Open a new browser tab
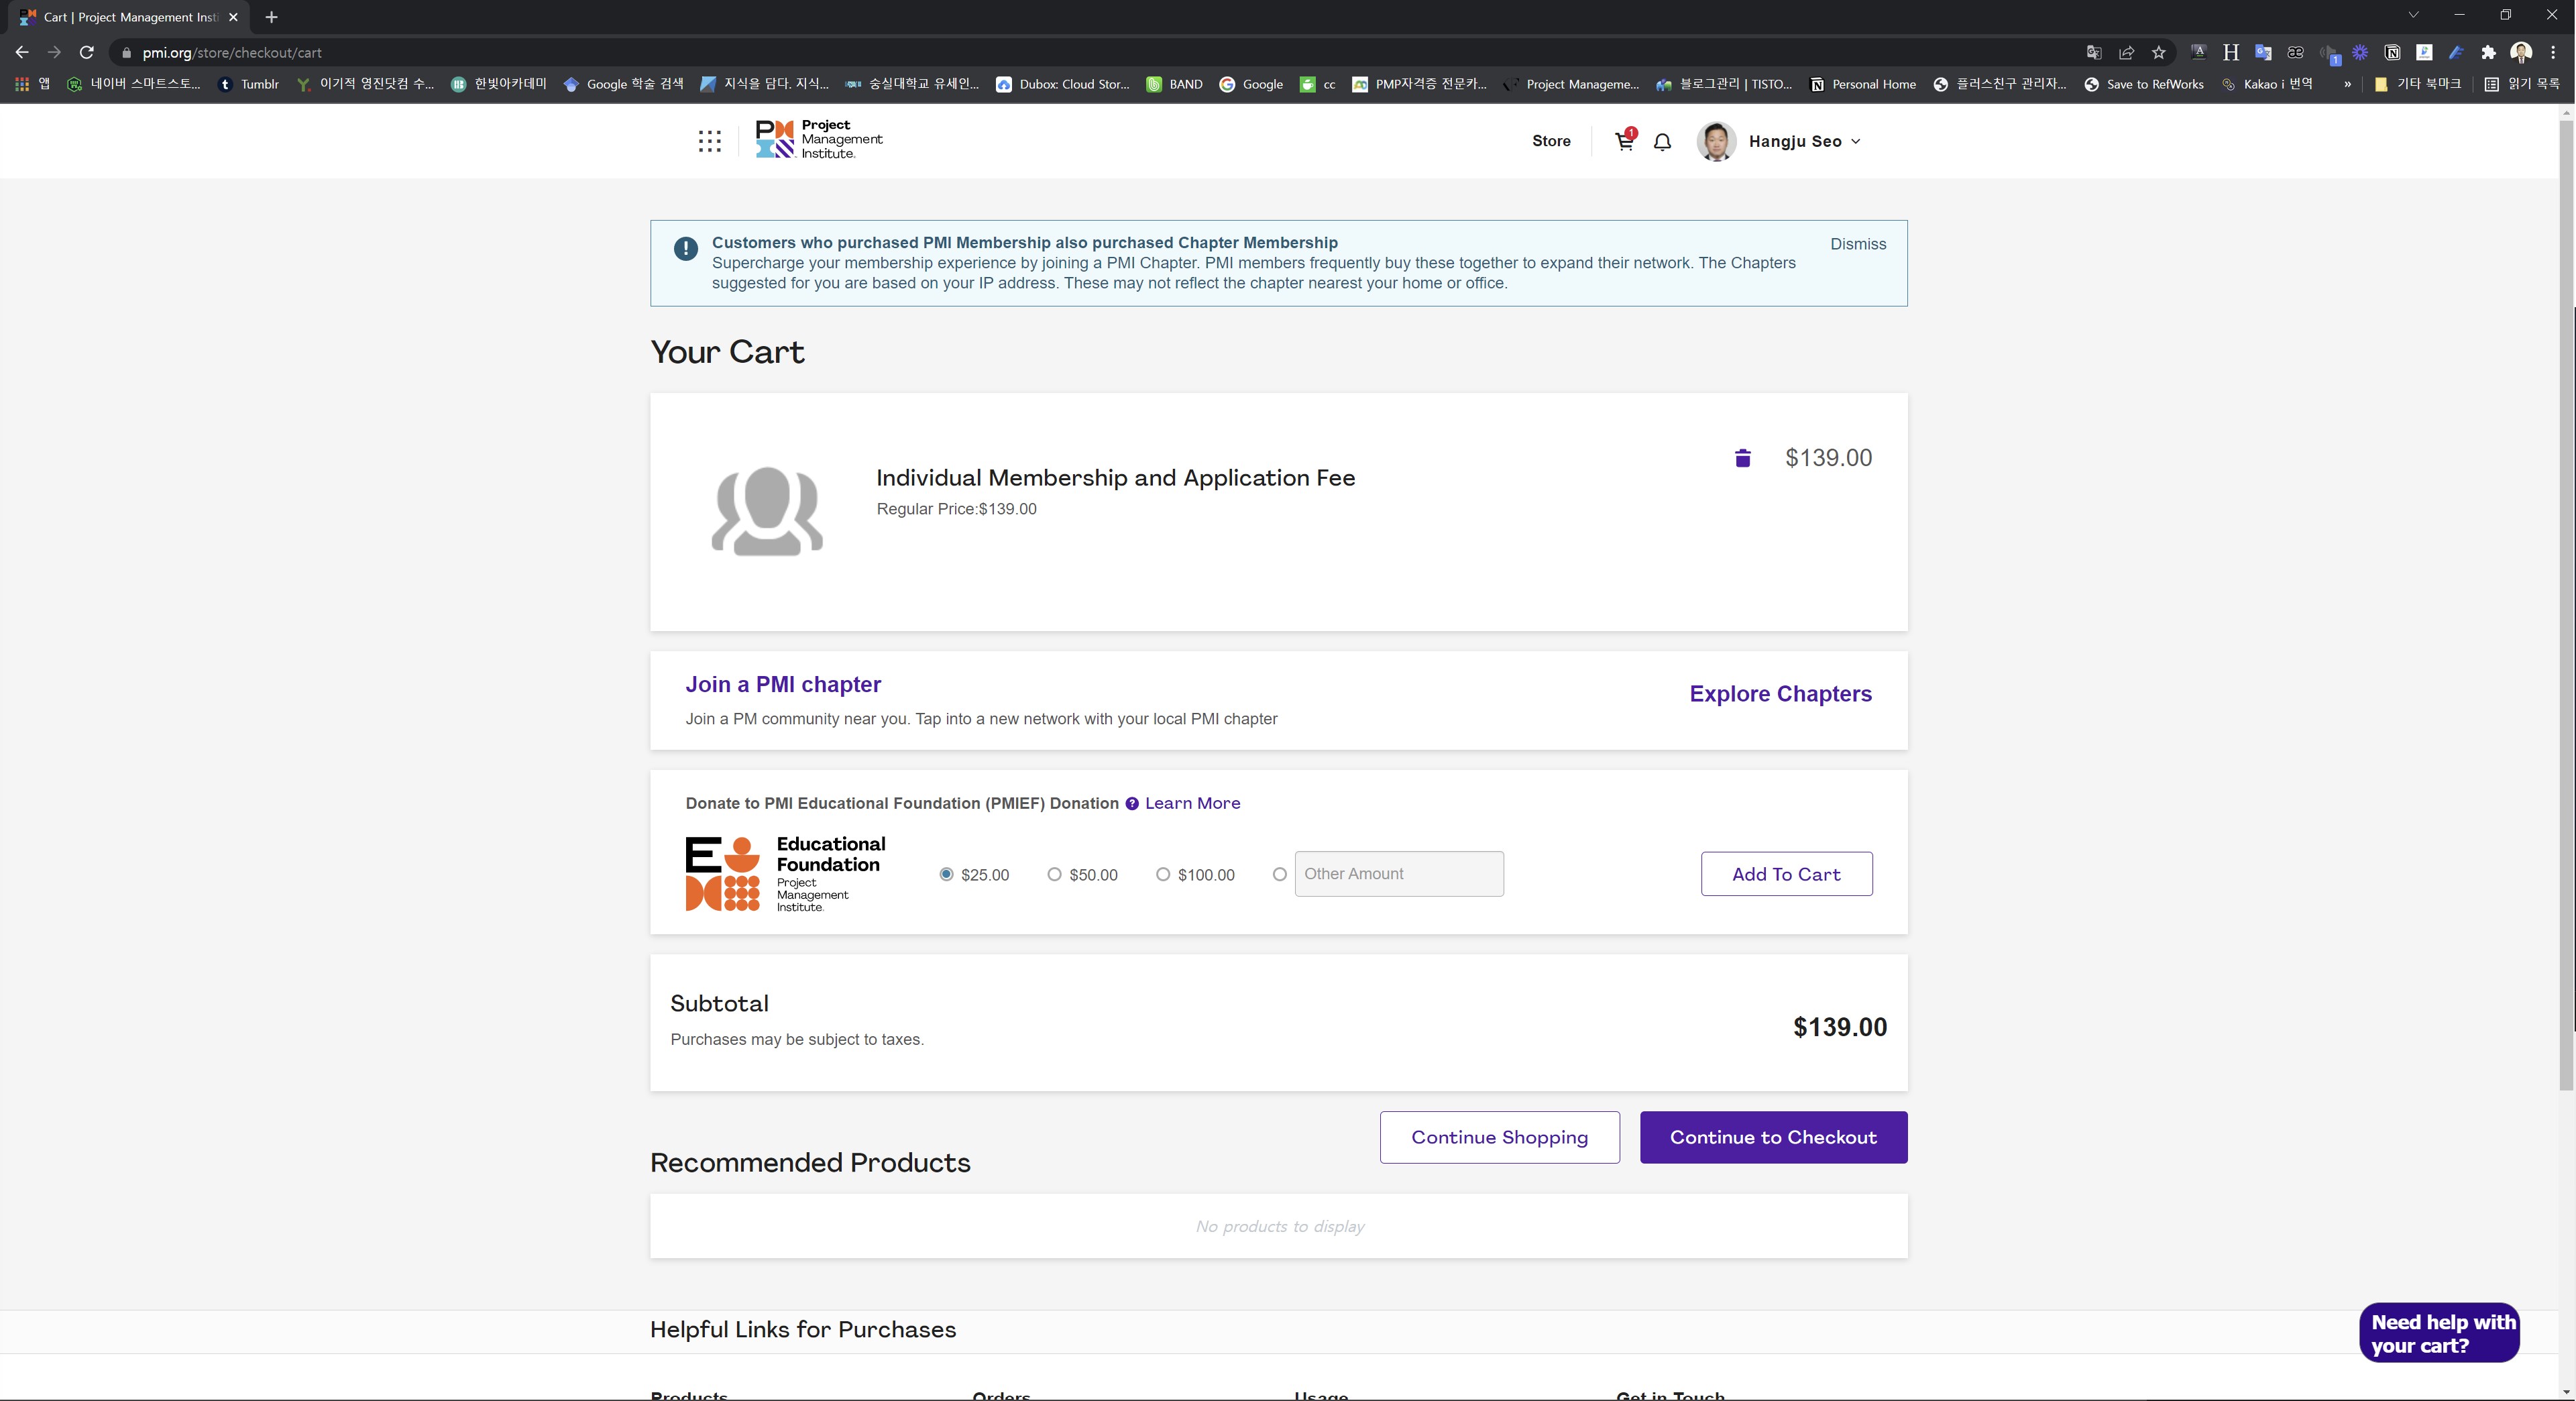The image size is (2576, 1401). pyautogui.click(x=271, y=17)
